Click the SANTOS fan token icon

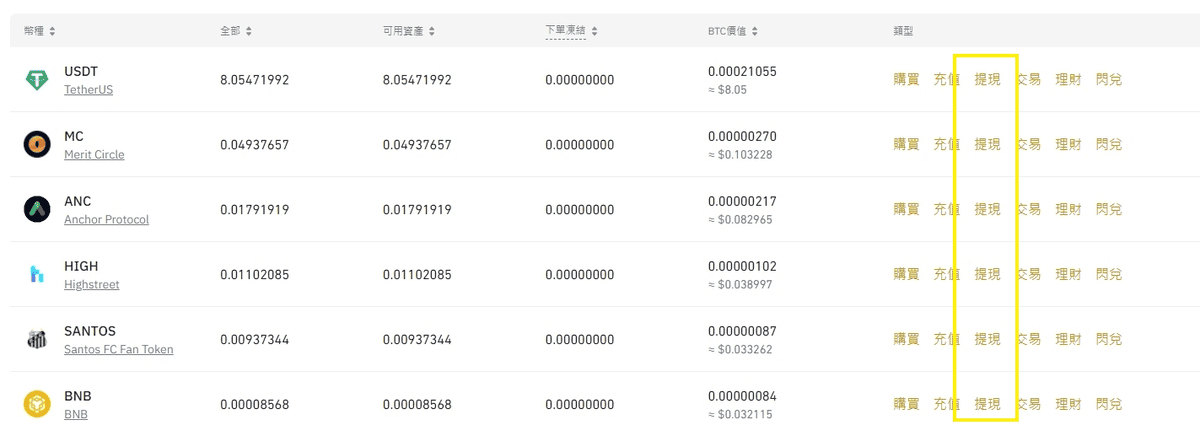(x=37, y=340)
